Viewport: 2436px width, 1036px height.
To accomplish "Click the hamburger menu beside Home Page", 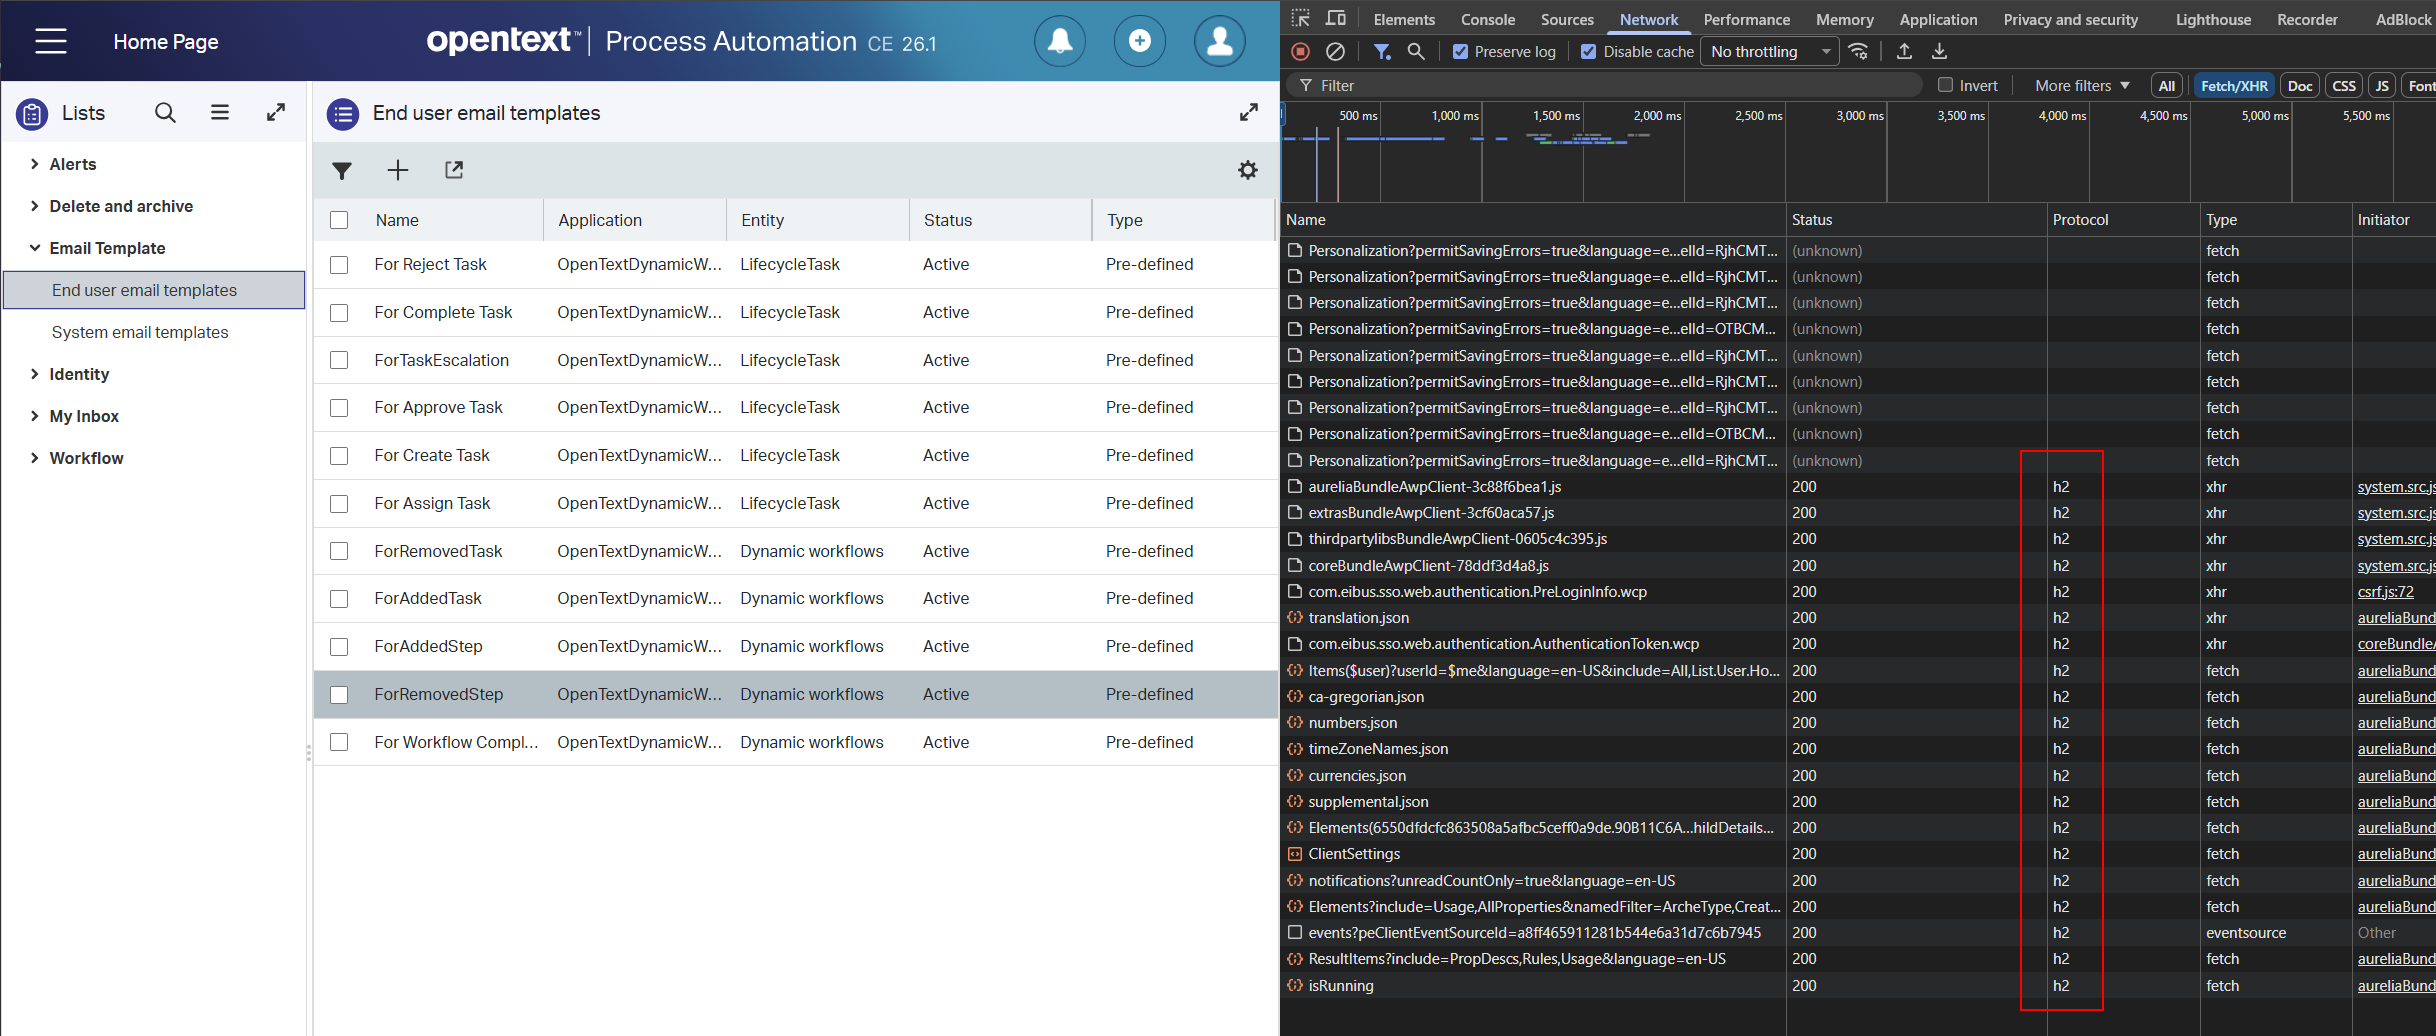I will (51, 41).
